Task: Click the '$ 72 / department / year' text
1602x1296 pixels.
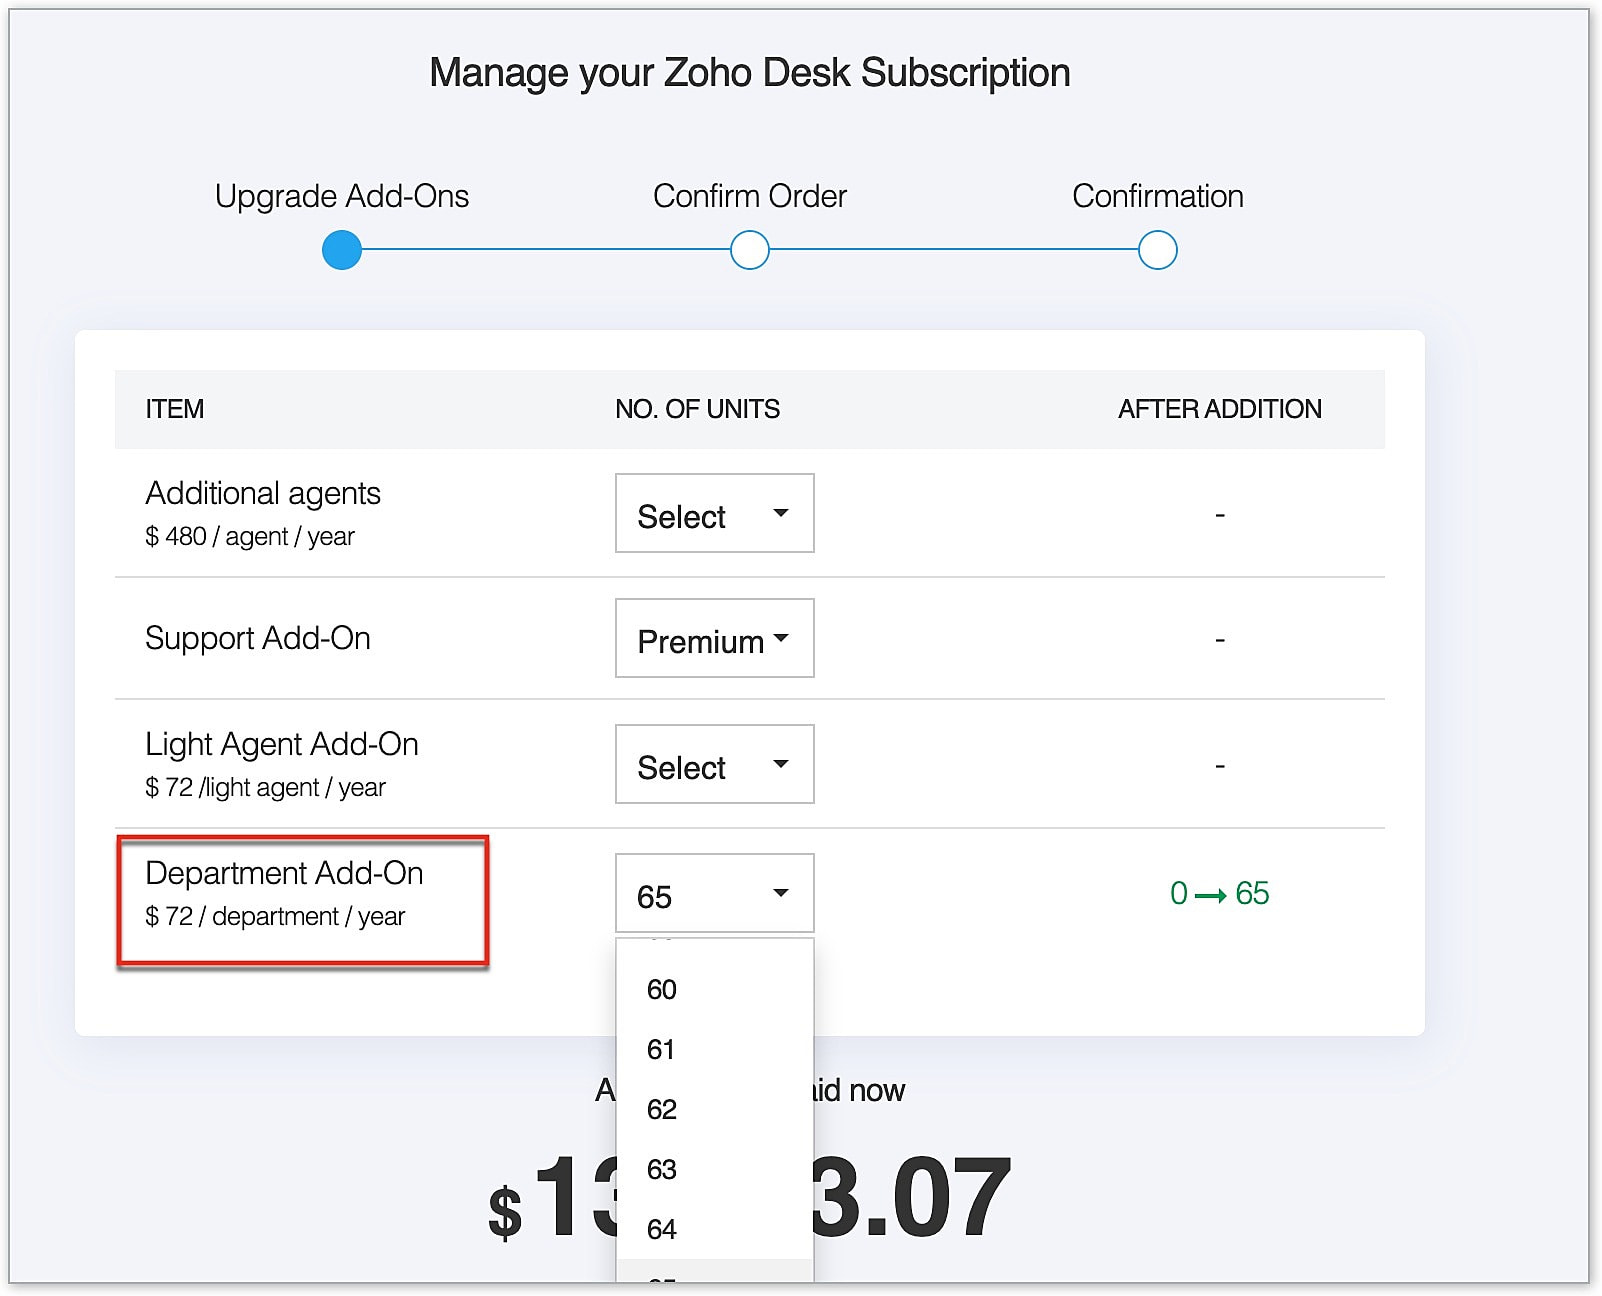Action: pyautogui.click(x=275, y=917)
